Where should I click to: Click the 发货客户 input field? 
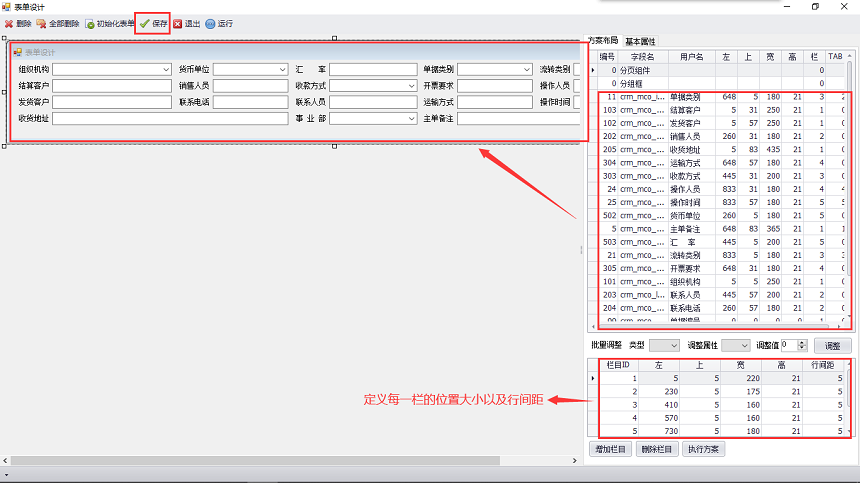[x=112, y=103]
